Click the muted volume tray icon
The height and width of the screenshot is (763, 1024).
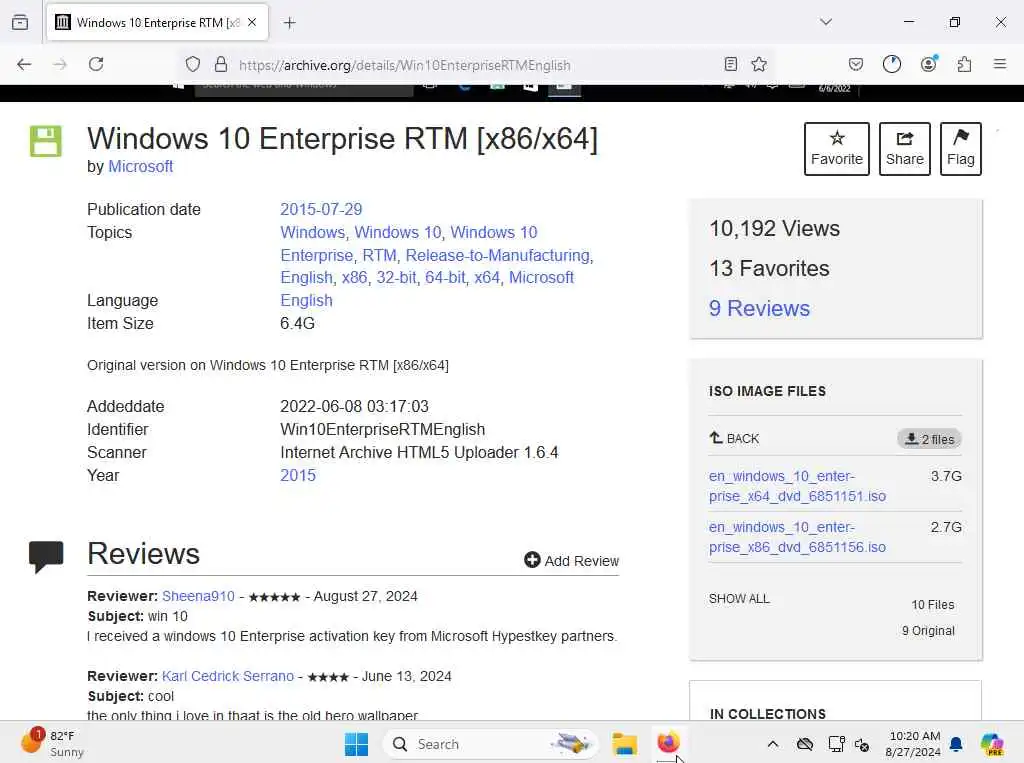point(862,745)
